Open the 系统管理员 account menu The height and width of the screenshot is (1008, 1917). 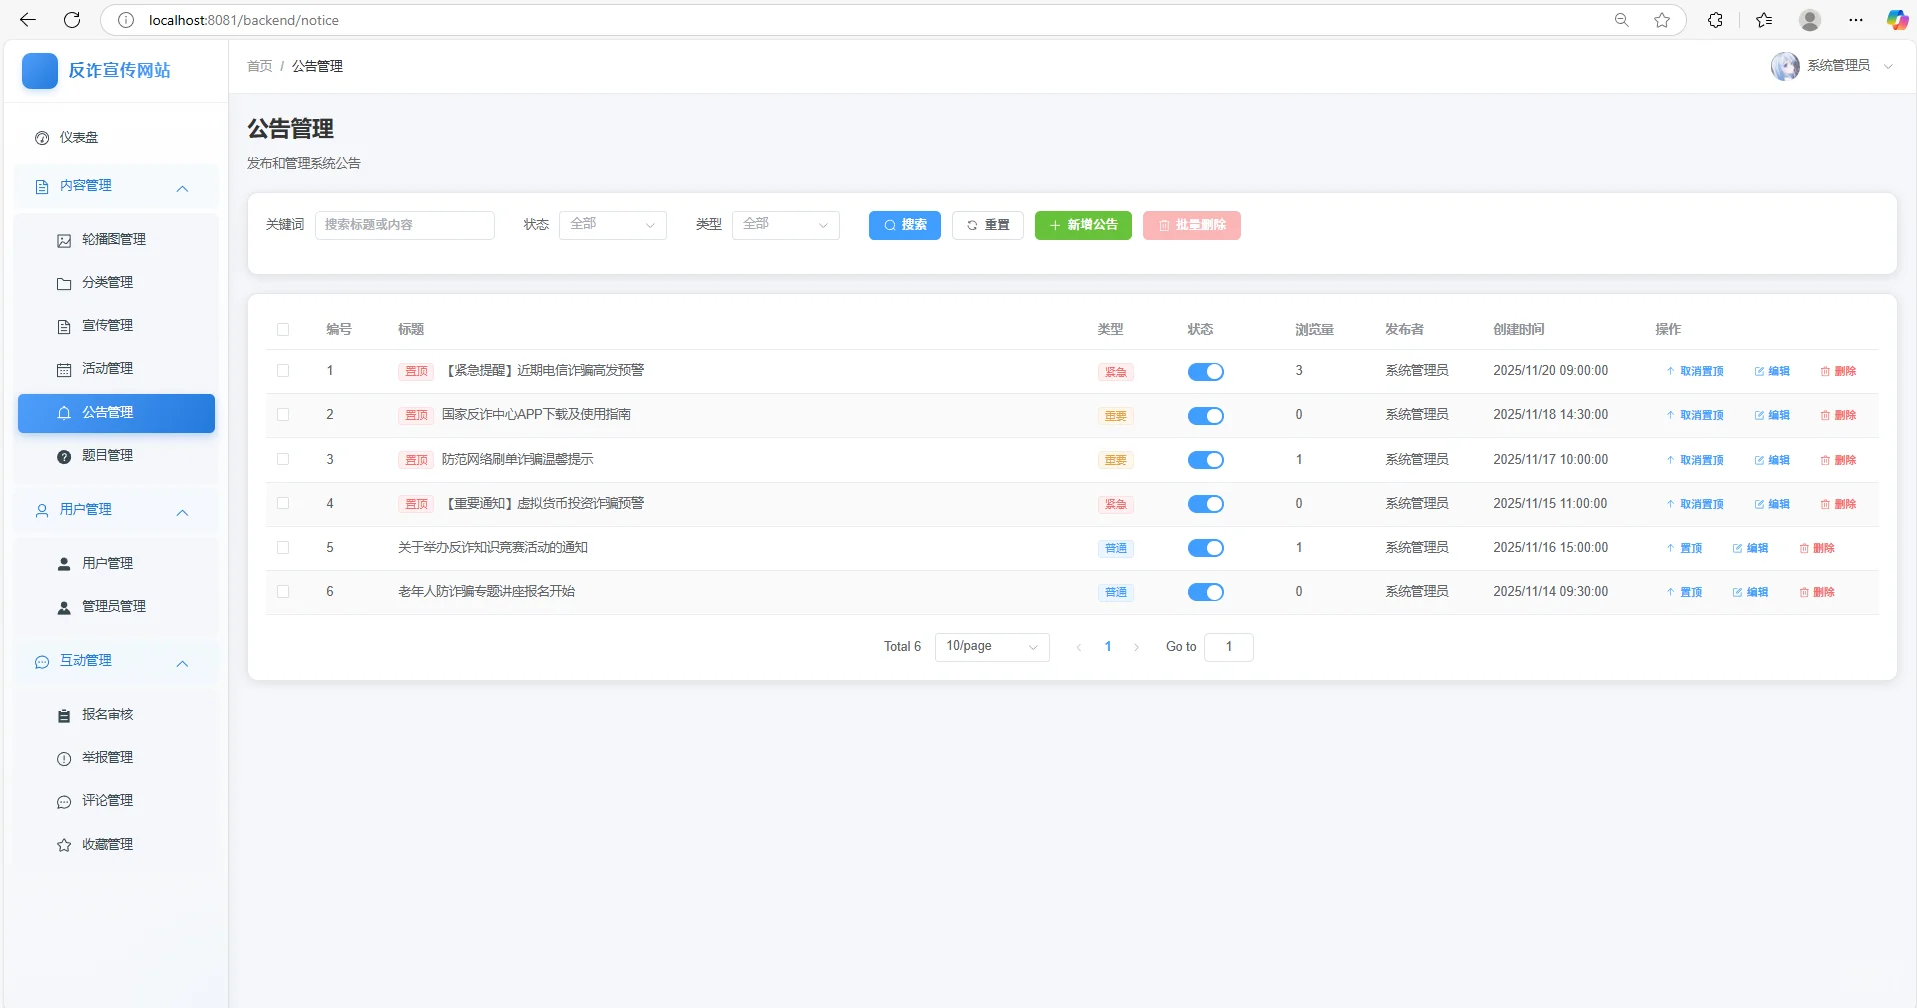[x=1840, y=65]
